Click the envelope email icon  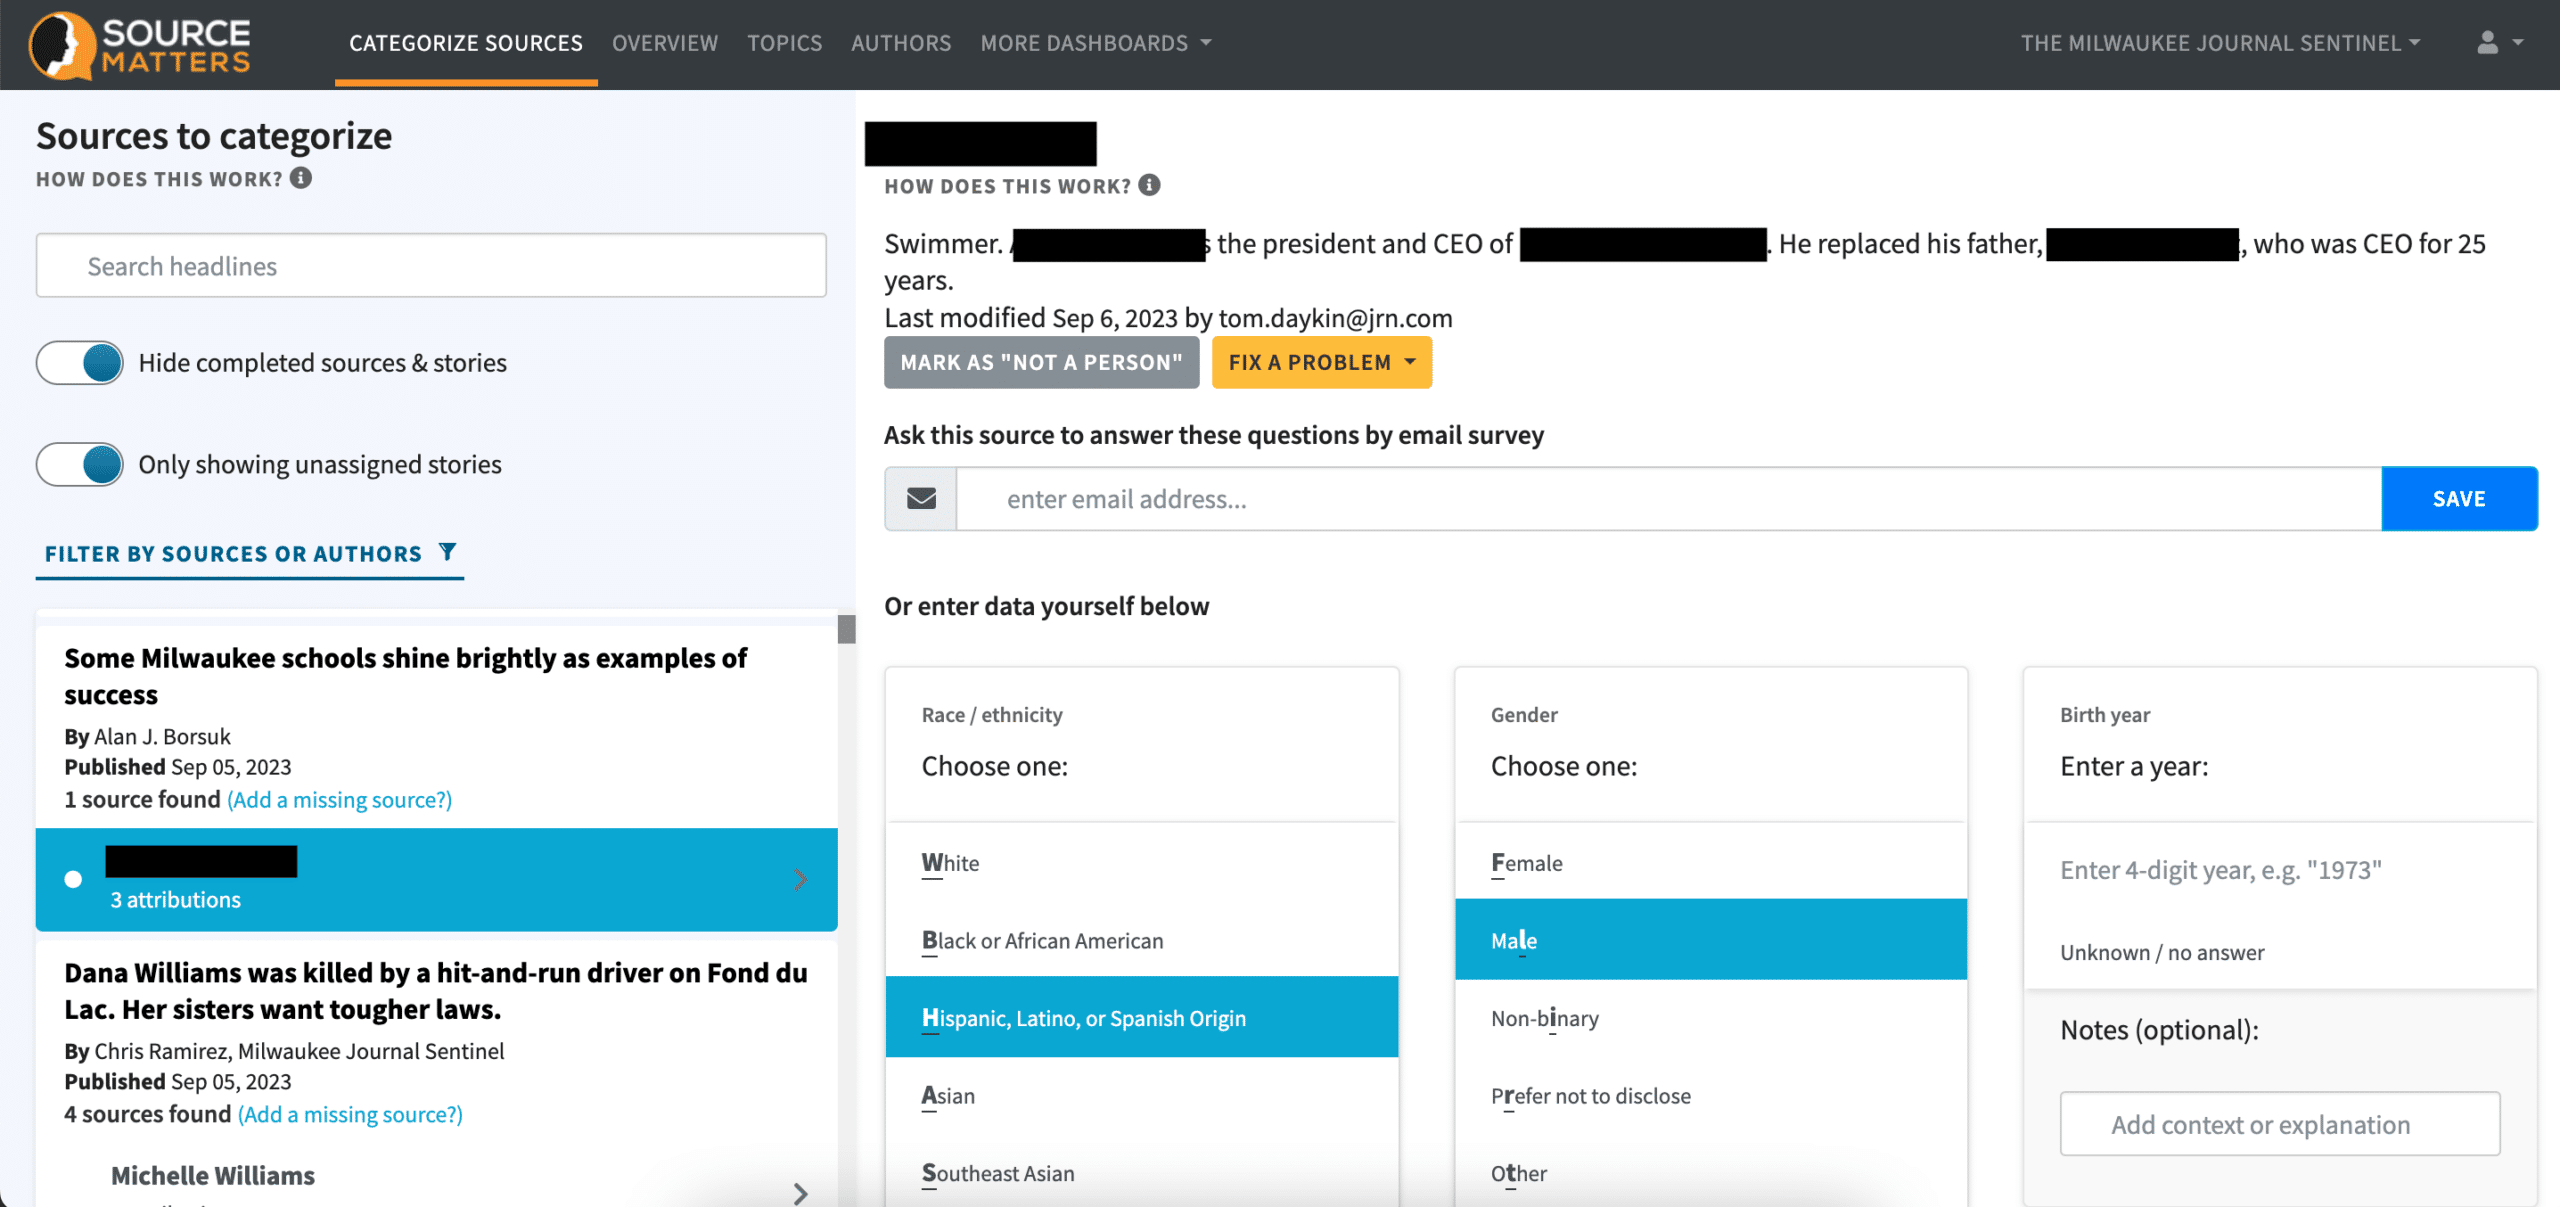921,498
